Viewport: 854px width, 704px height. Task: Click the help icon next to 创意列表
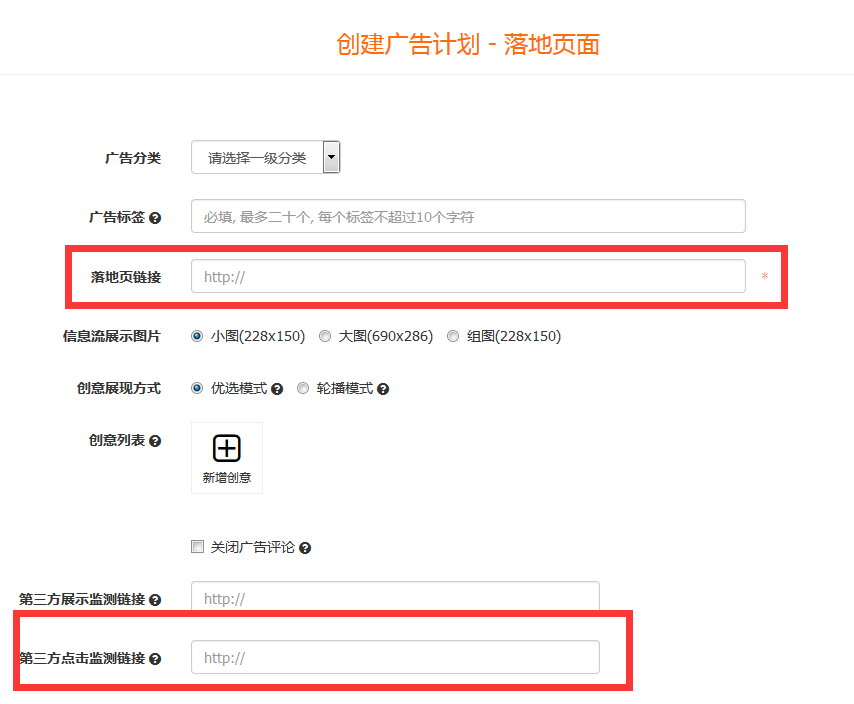tap(155, 441)
